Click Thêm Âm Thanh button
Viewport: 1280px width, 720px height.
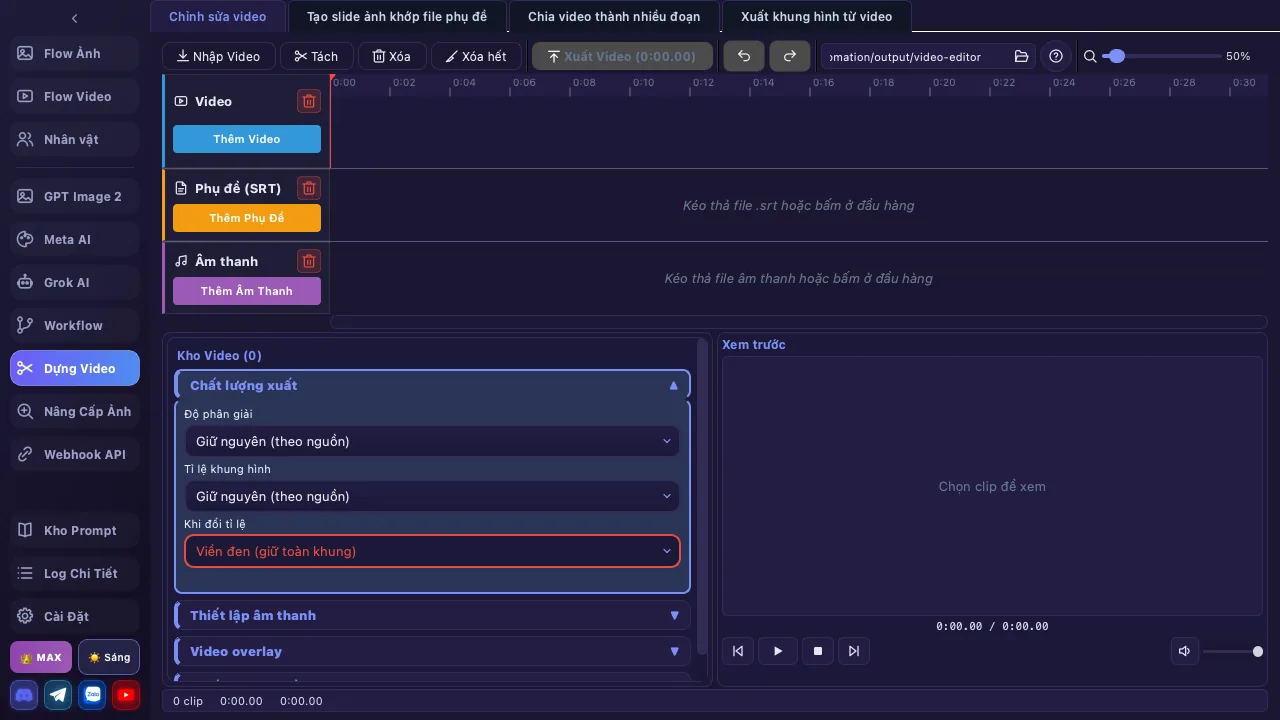pyautogui.click(x=247, y=291)
